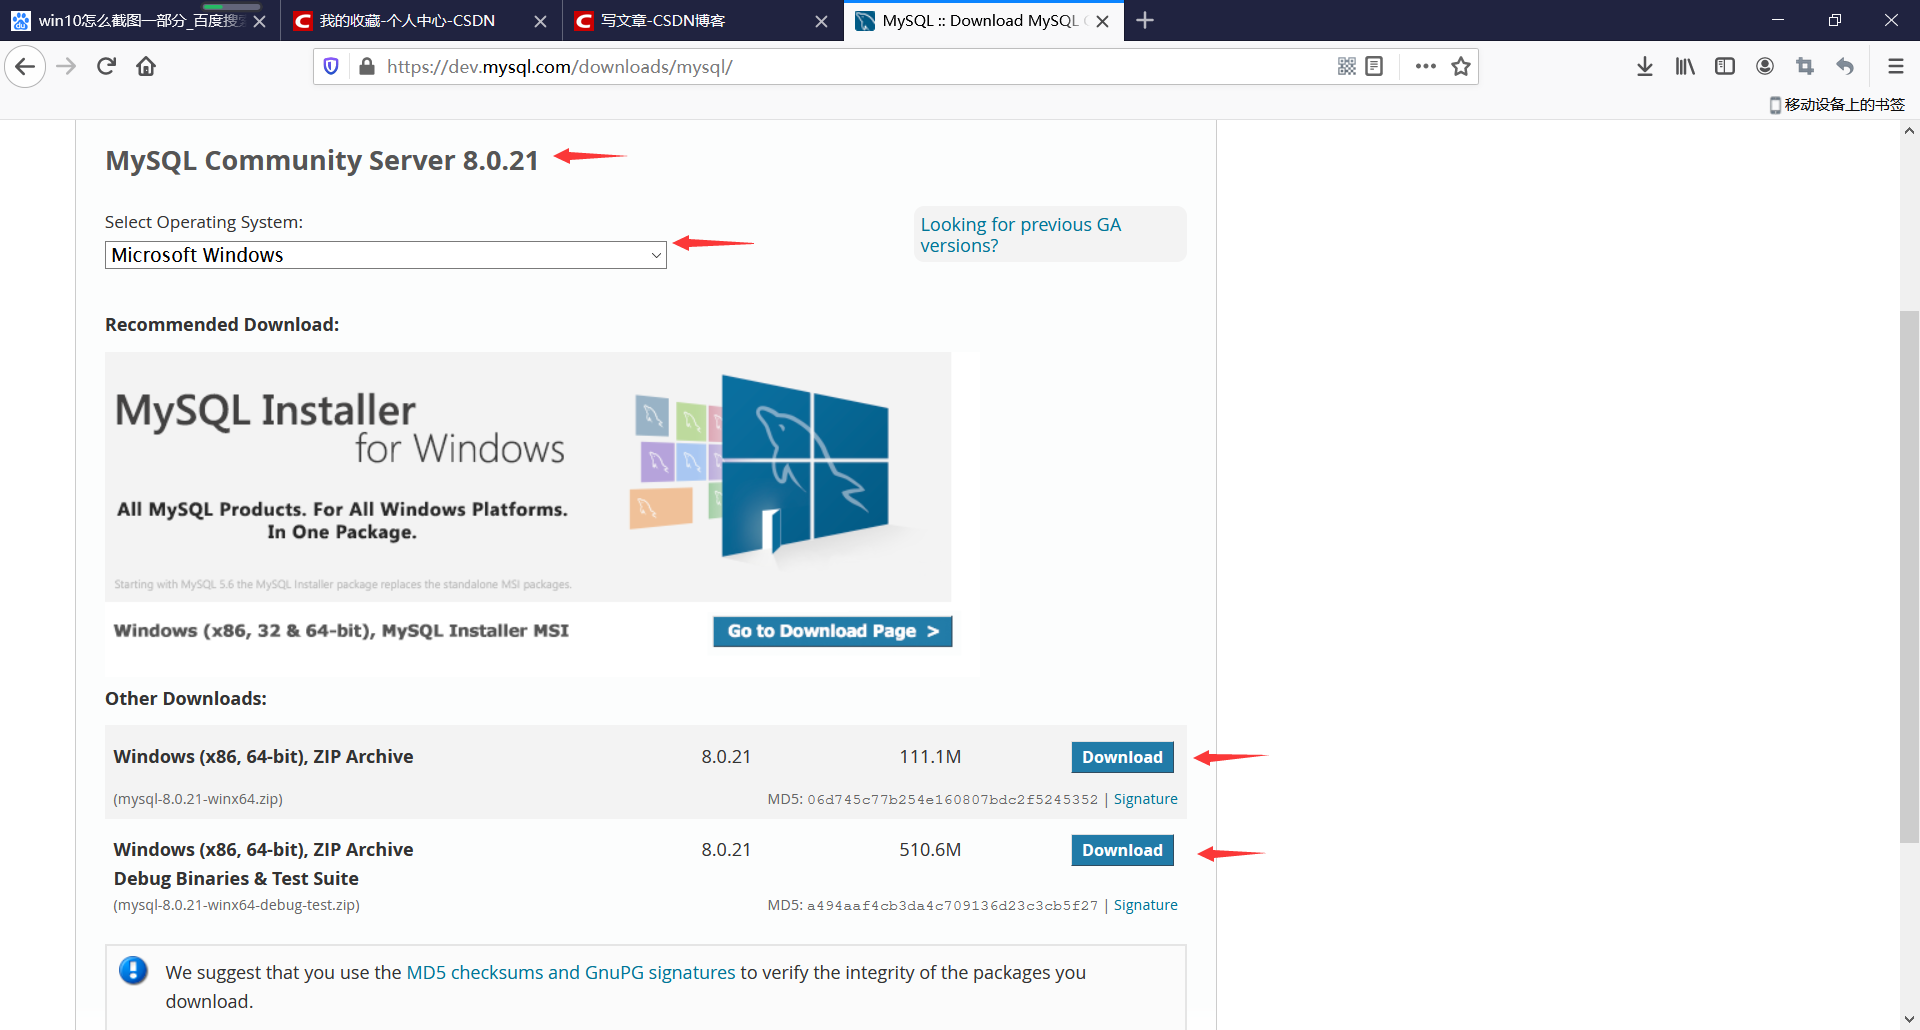
Task: Expand the Select Operating System dropdown
Action: point(385,255)
